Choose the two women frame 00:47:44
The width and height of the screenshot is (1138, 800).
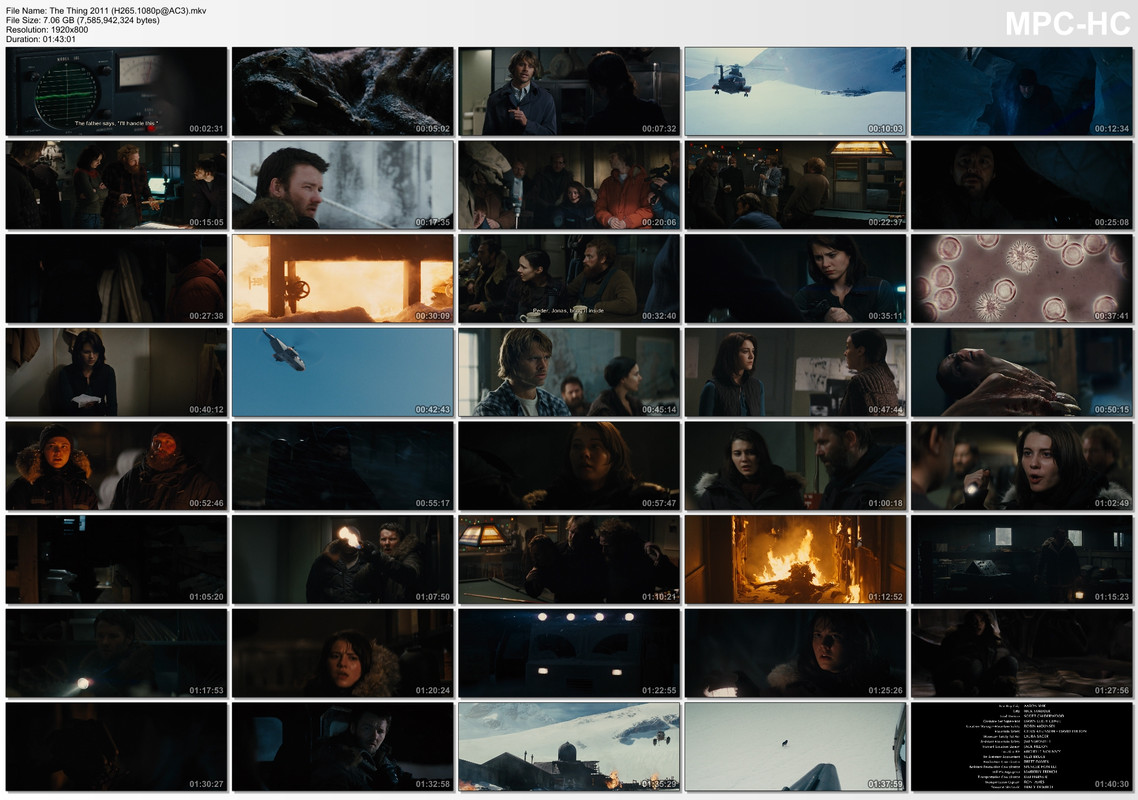[795, 372]
